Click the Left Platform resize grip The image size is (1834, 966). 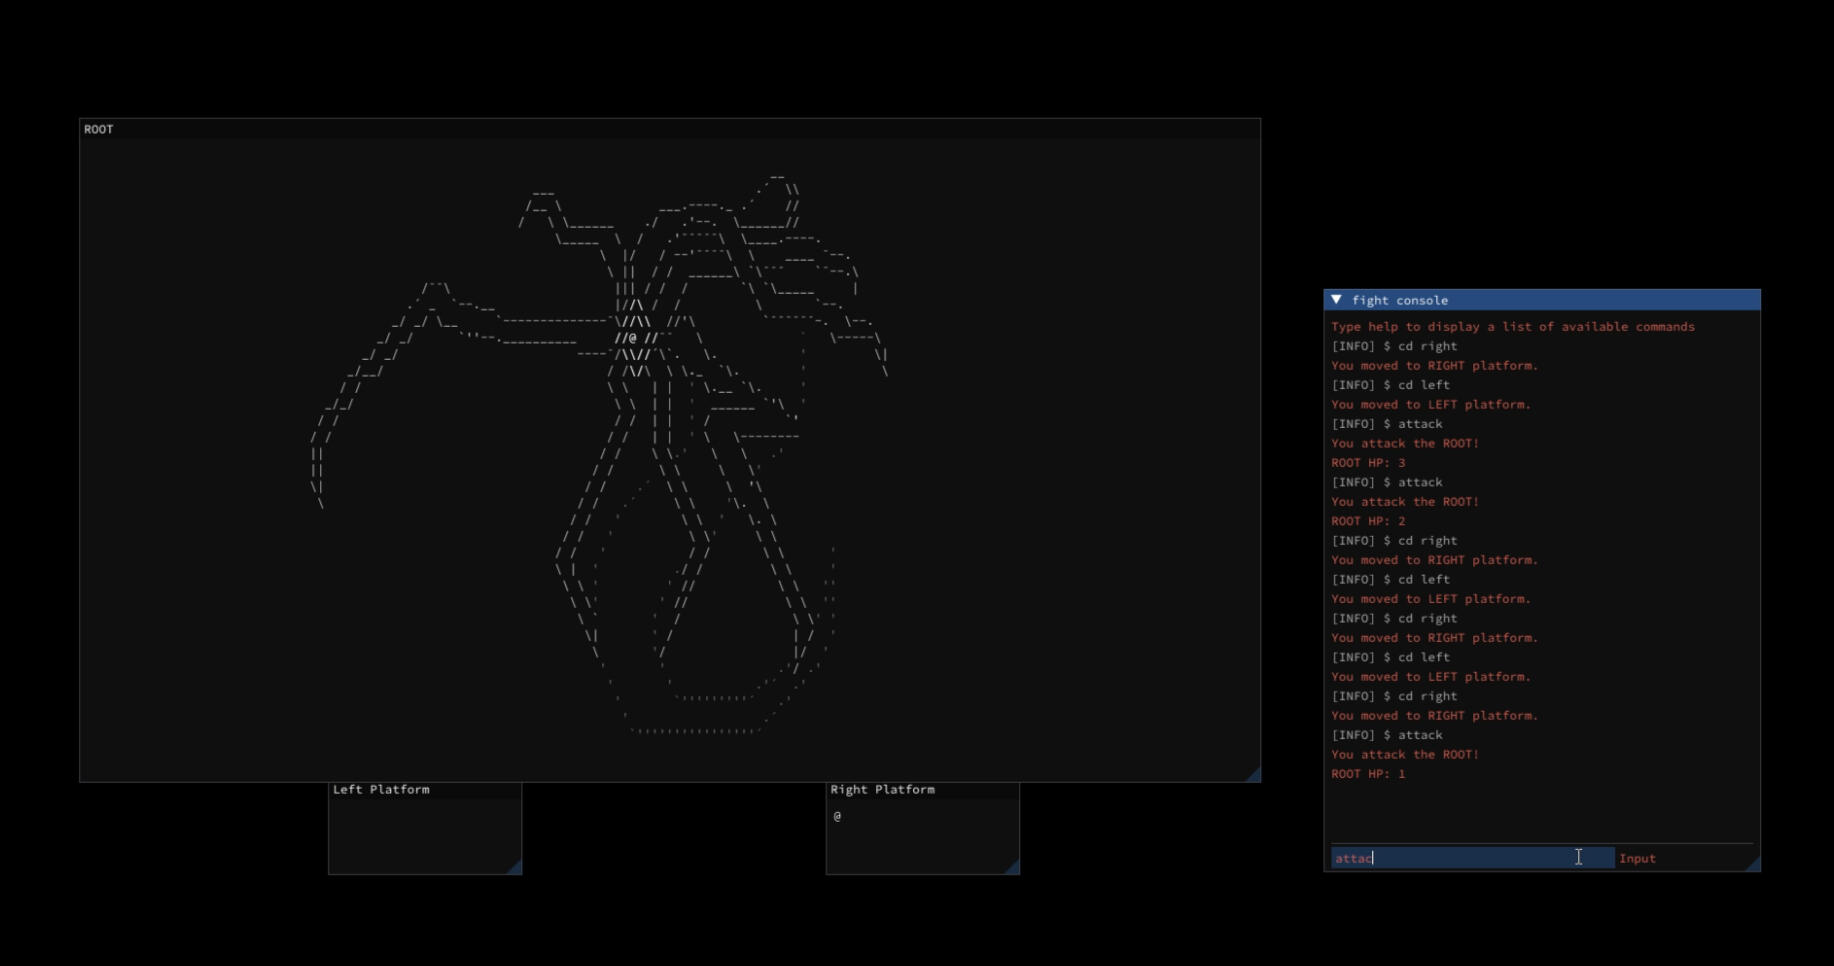coord(515,868)
